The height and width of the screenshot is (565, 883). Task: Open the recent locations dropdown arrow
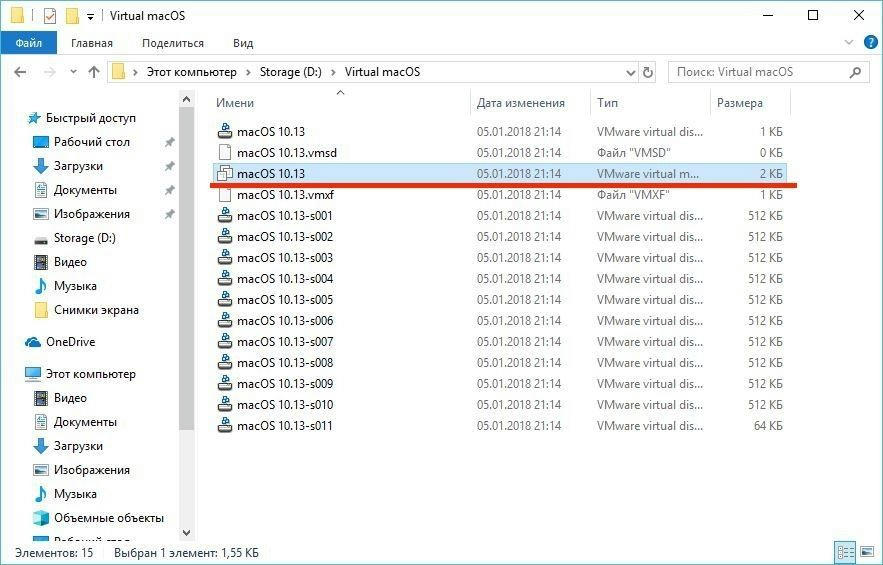point(72,72)
